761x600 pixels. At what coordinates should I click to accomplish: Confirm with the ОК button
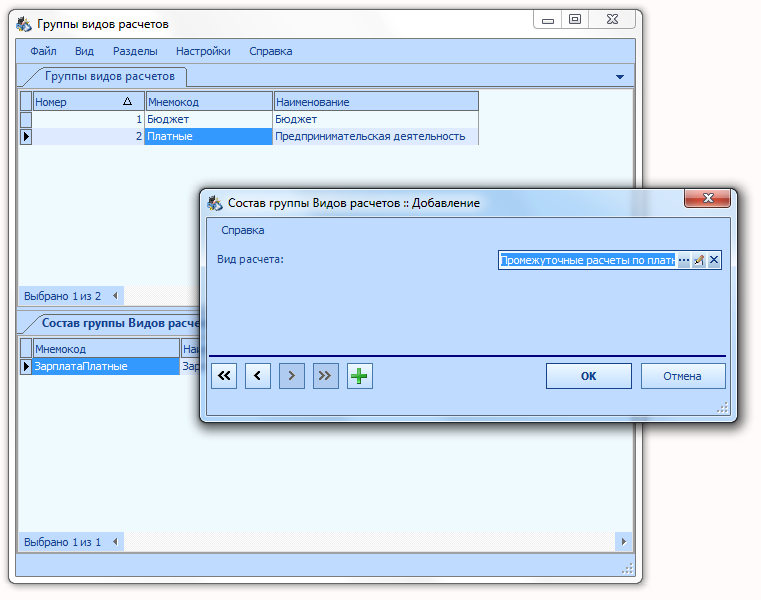coord(589,376)
